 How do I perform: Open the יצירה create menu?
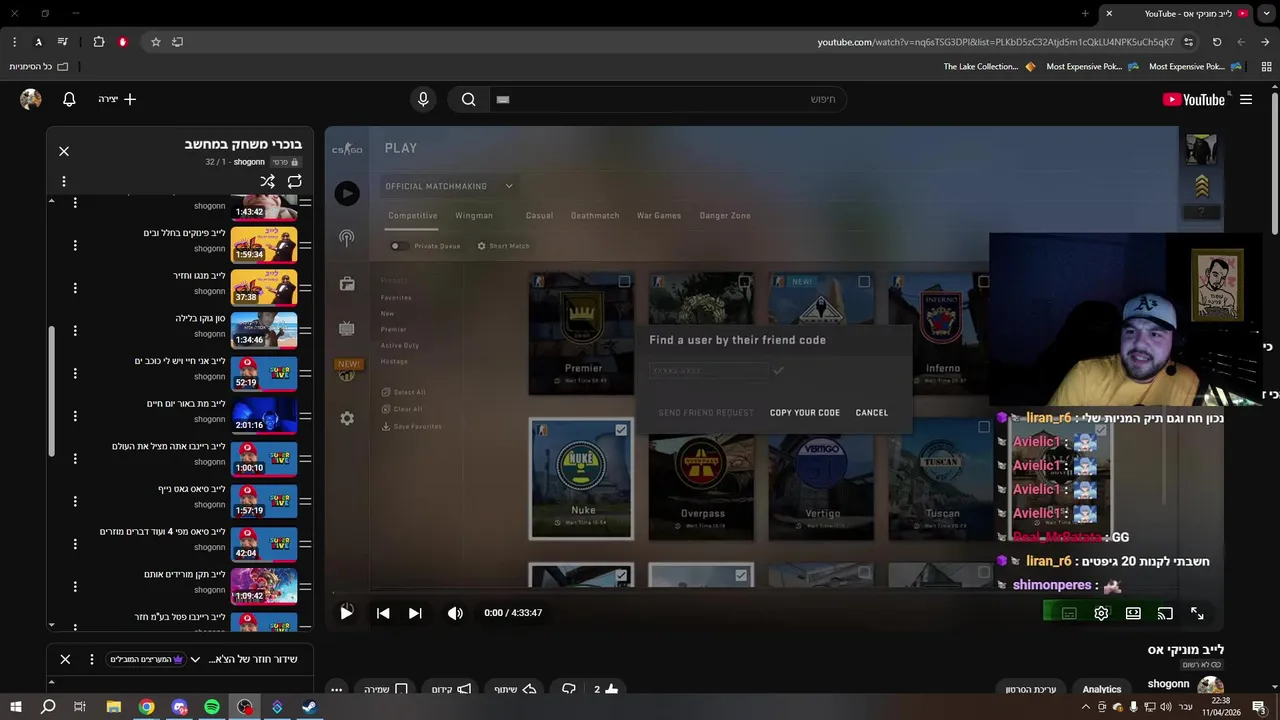pos(117,99)
